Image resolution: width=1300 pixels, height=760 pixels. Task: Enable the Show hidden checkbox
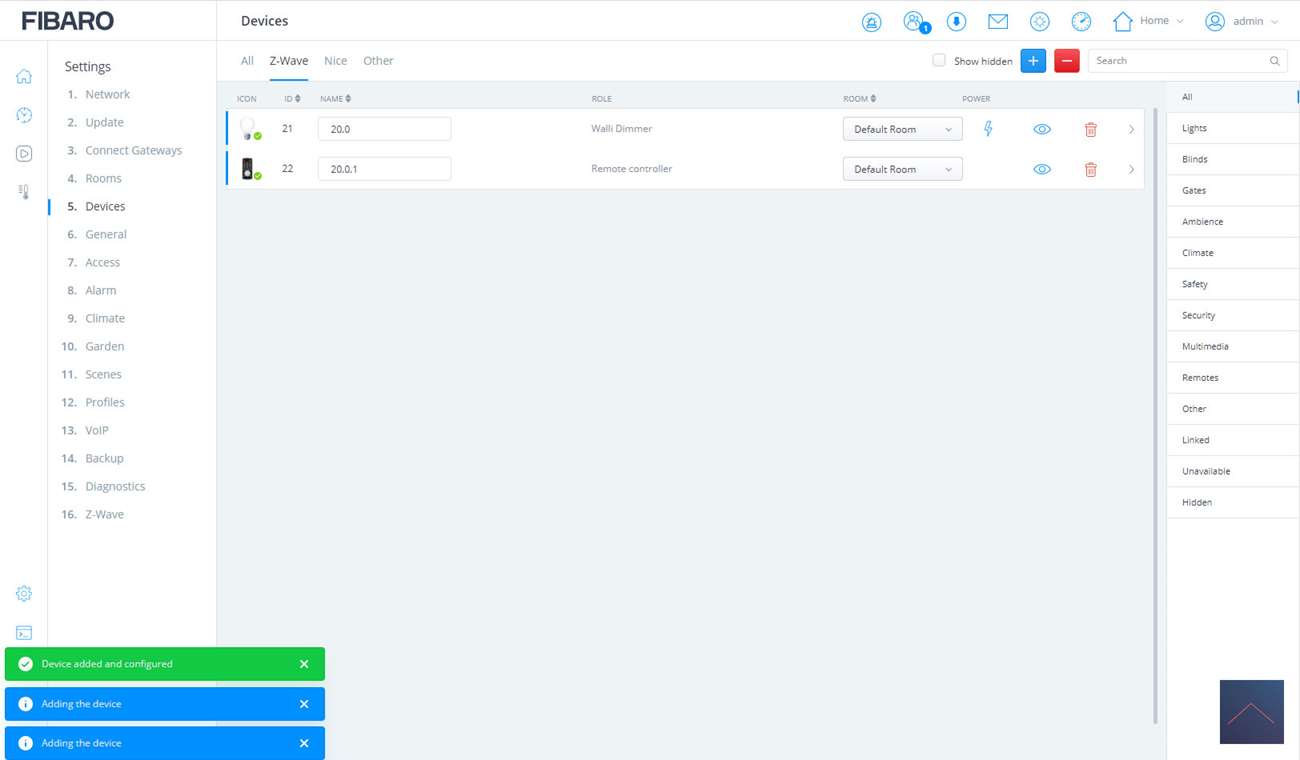939,61
